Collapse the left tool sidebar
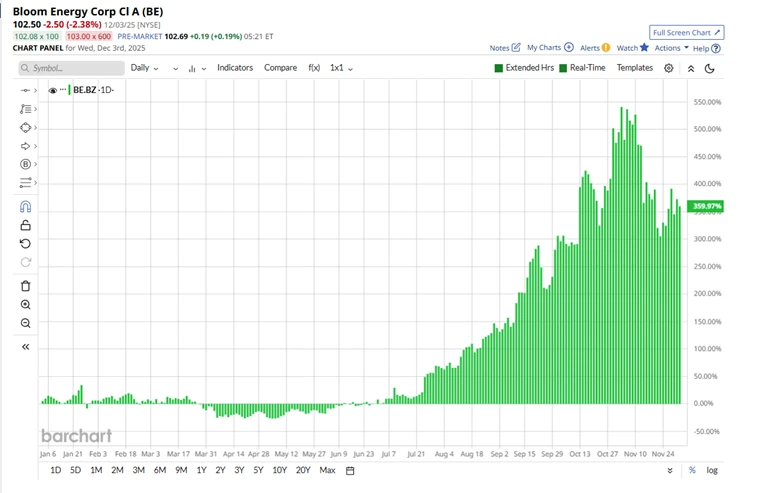Image resolution: width=780 pixels, height=493 pixels. point(25,347)
